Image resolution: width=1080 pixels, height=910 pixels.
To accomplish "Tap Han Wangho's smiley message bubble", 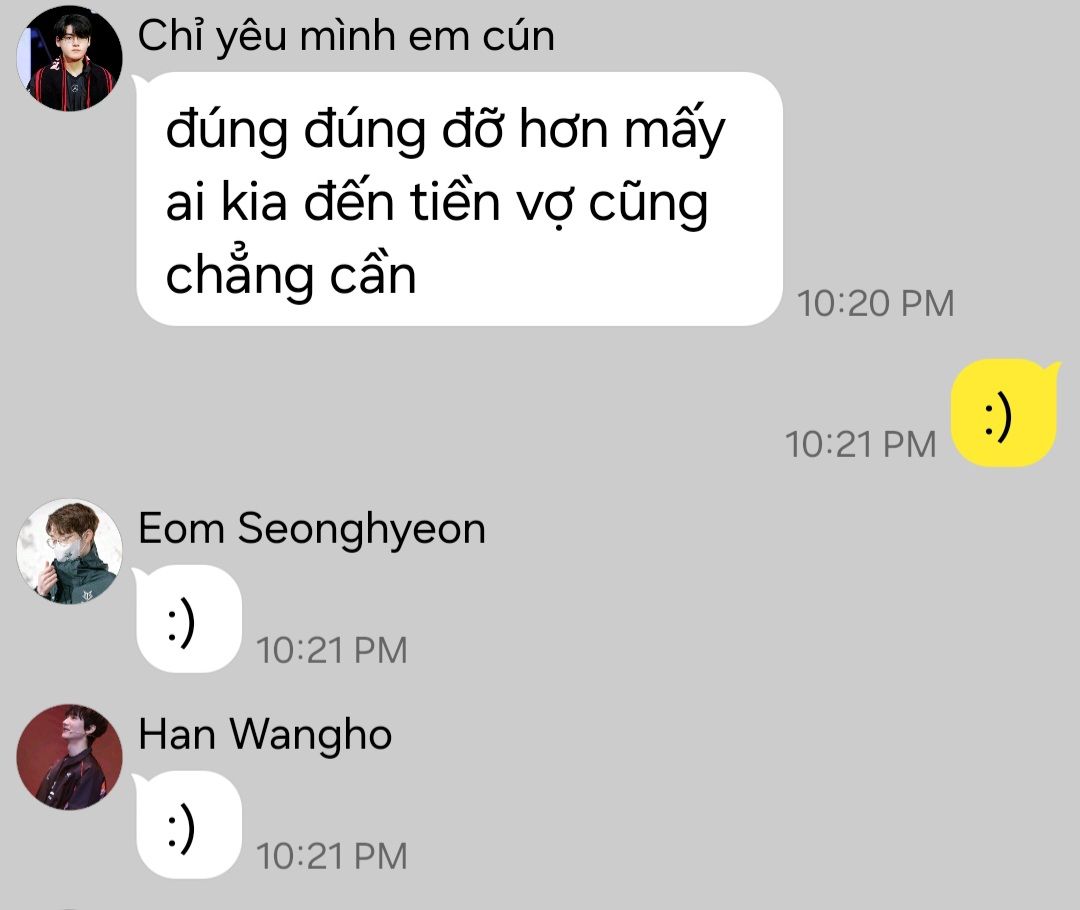I will [188, 824].
